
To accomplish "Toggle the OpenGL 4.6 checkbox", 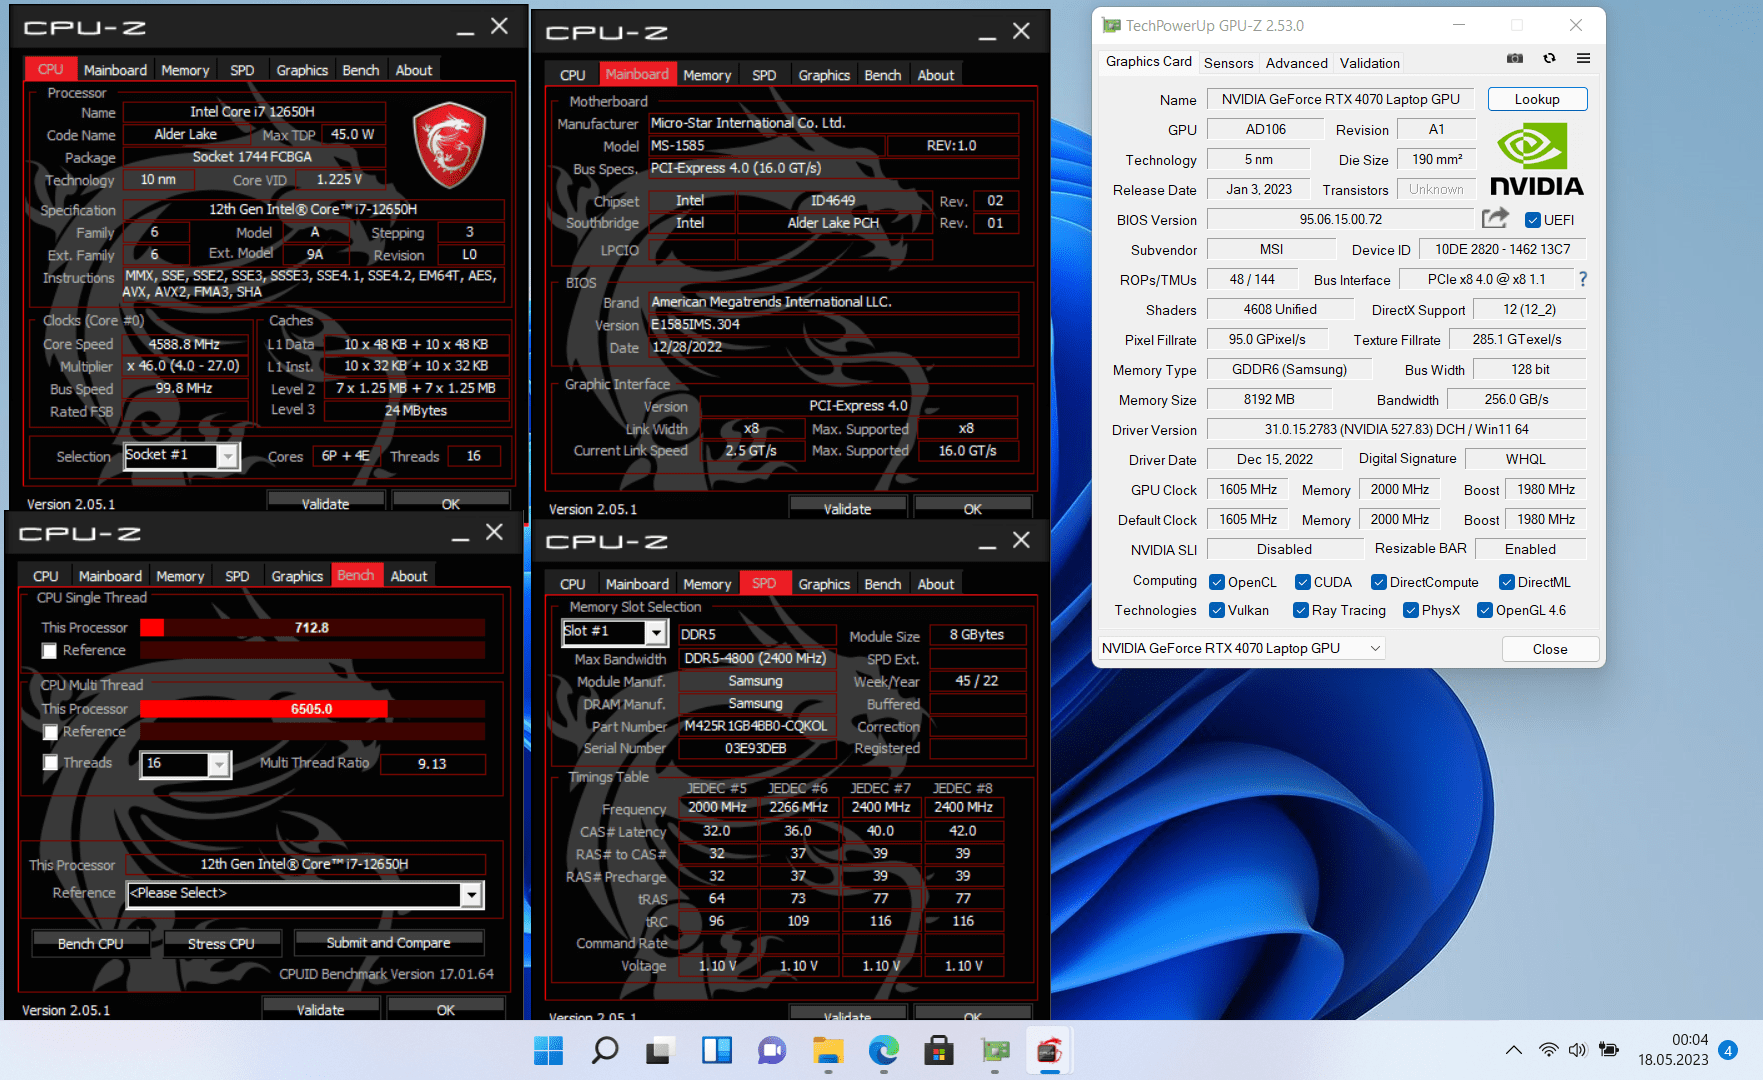I will [1485, 610].
